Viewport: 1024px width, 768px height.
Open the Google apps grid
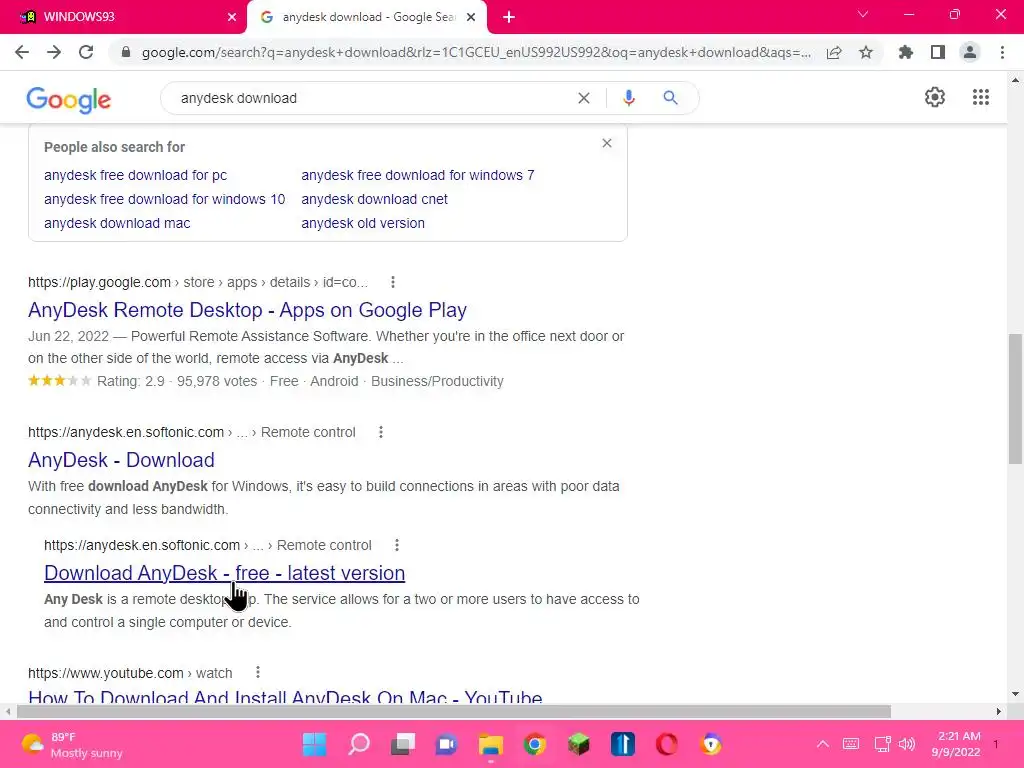click(x=980, y=97)
